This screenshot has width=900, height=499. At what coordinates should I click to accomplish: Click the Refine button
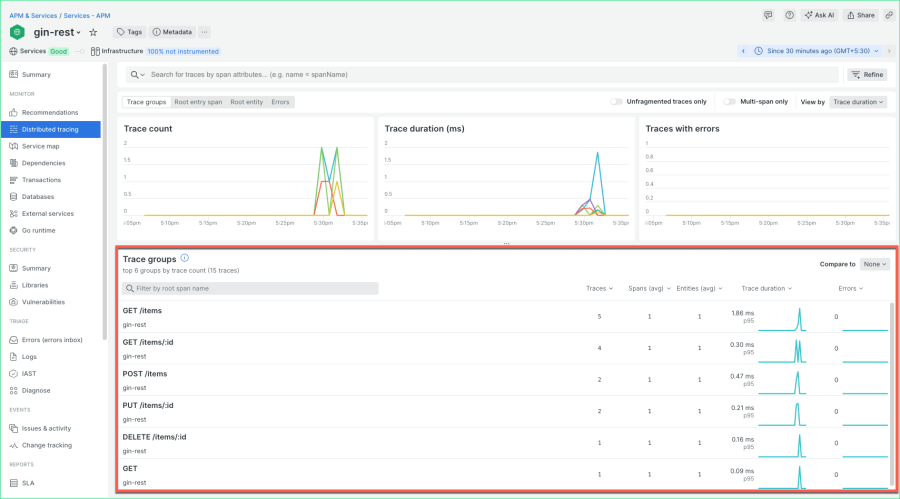pyautogui.click(x=866, y=75)
